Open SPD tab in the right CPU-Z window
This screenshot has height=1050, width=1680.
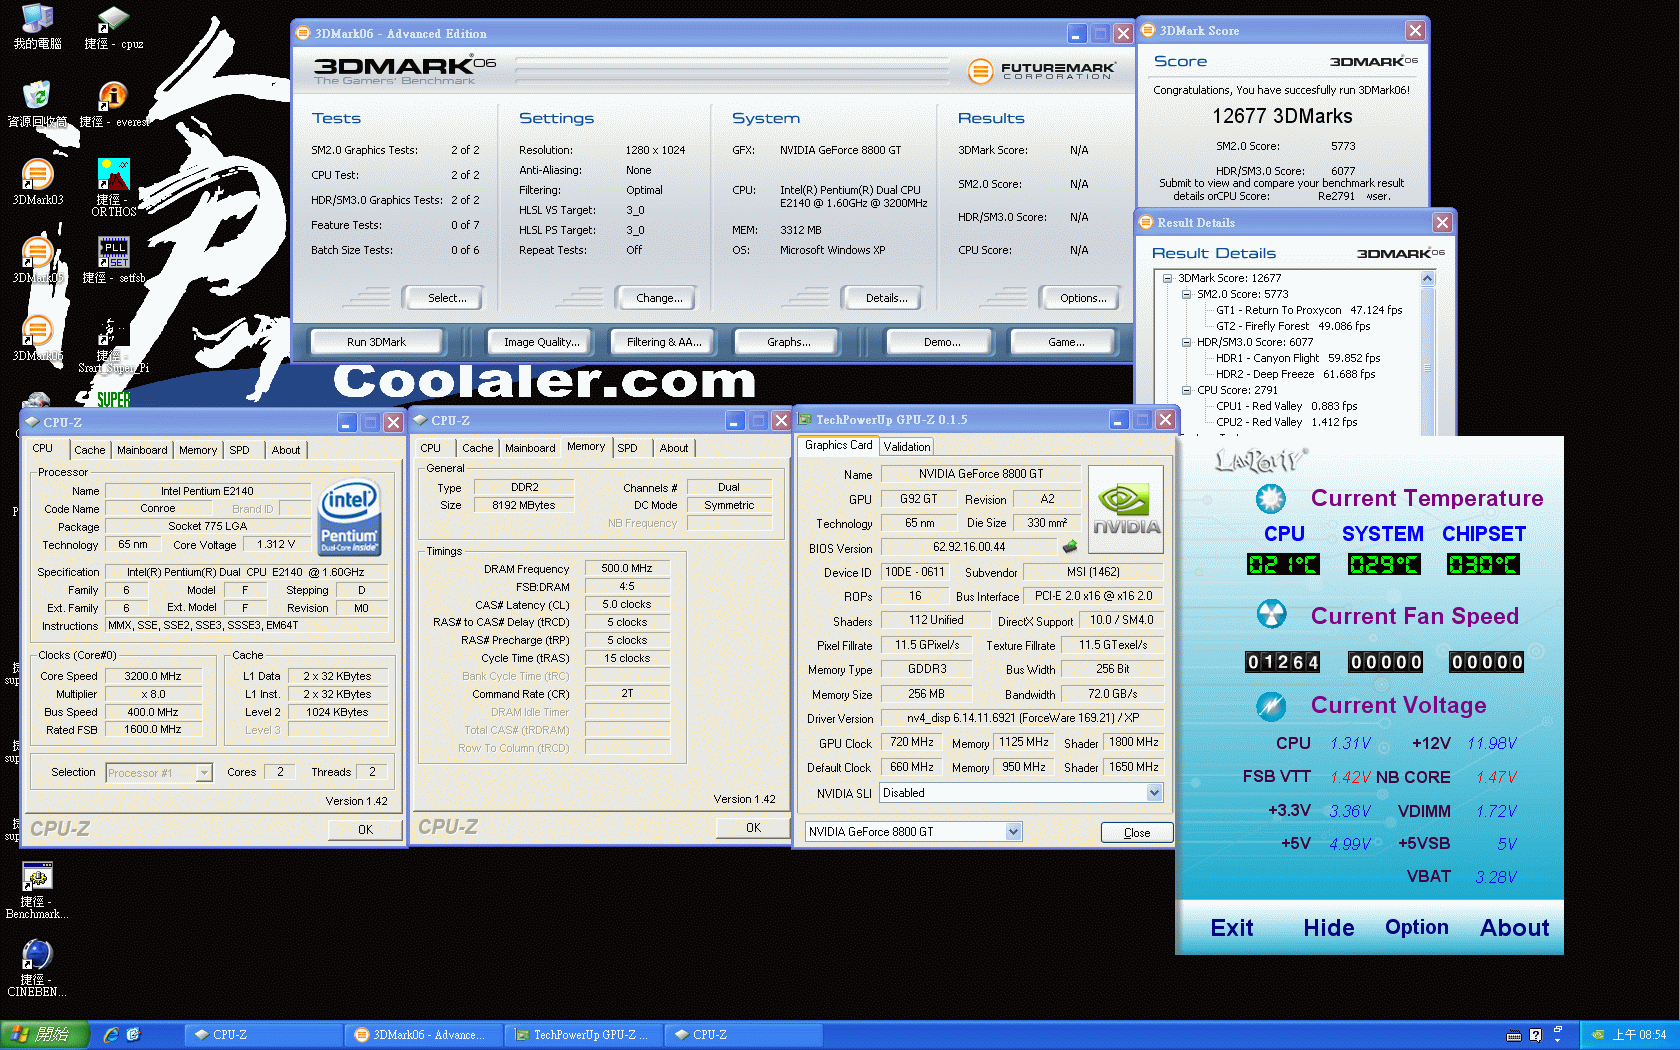click(x=627, y=448)
